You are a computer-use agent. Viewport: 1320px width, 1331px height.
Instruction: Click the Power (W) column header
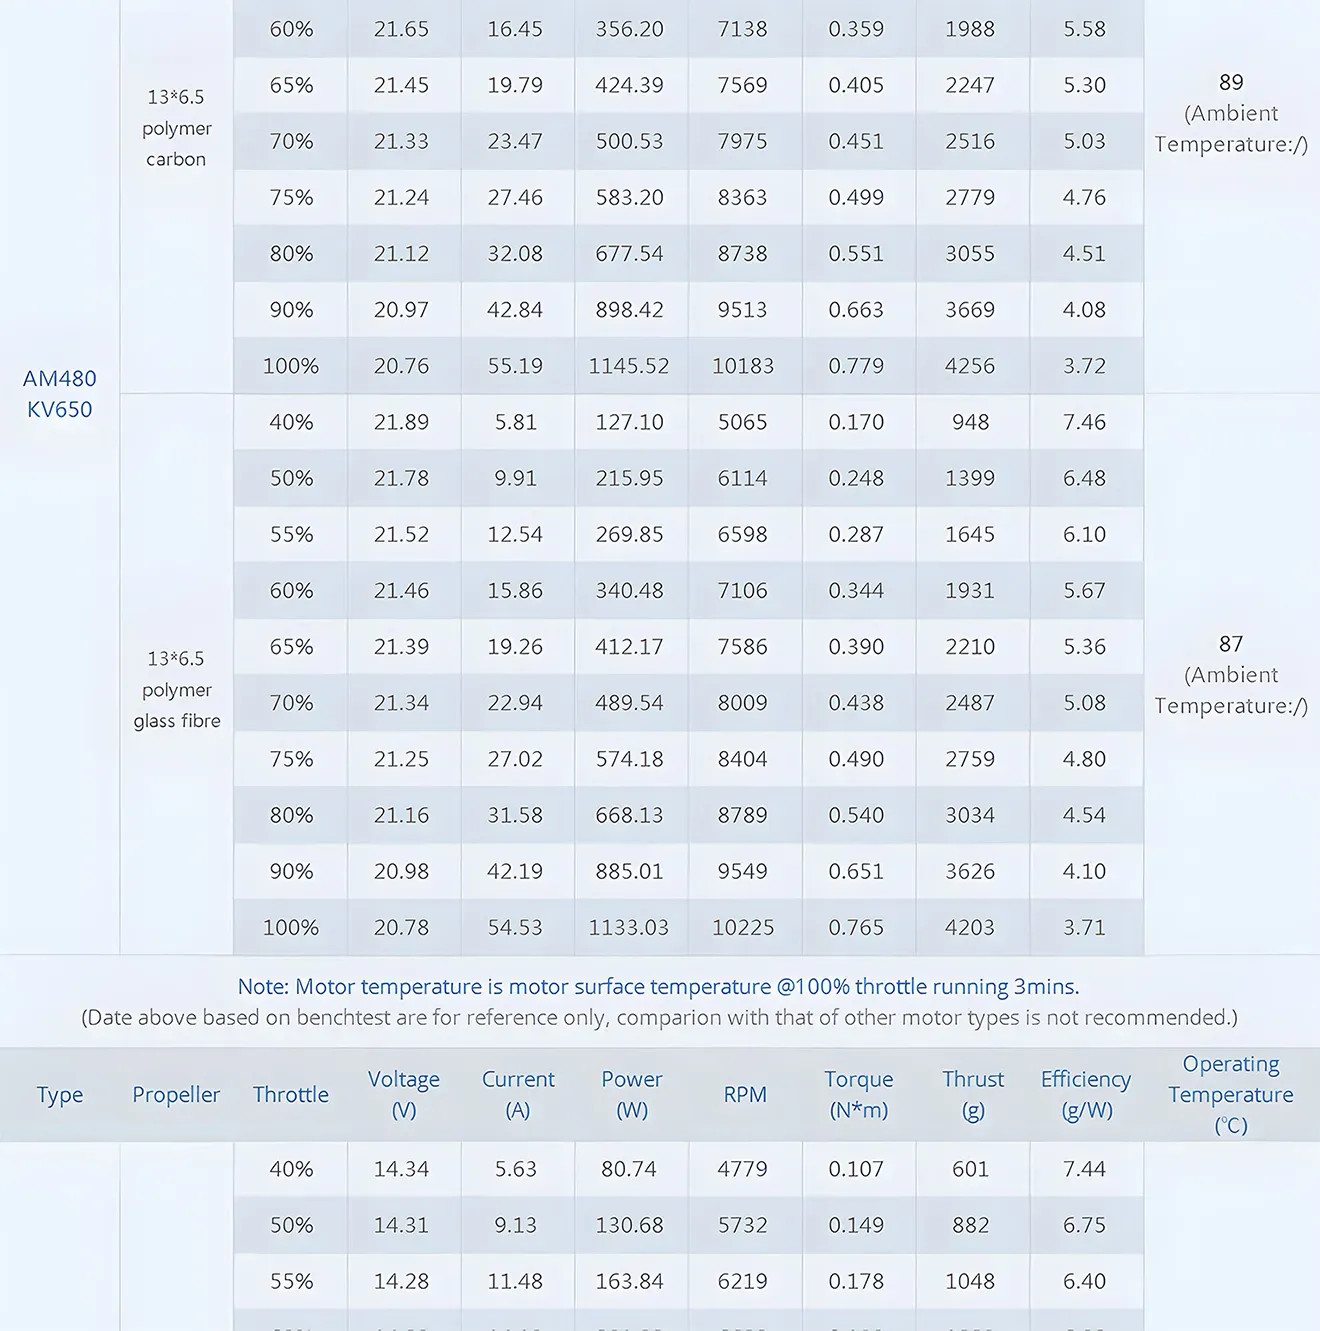click(x=631, y=1095)
